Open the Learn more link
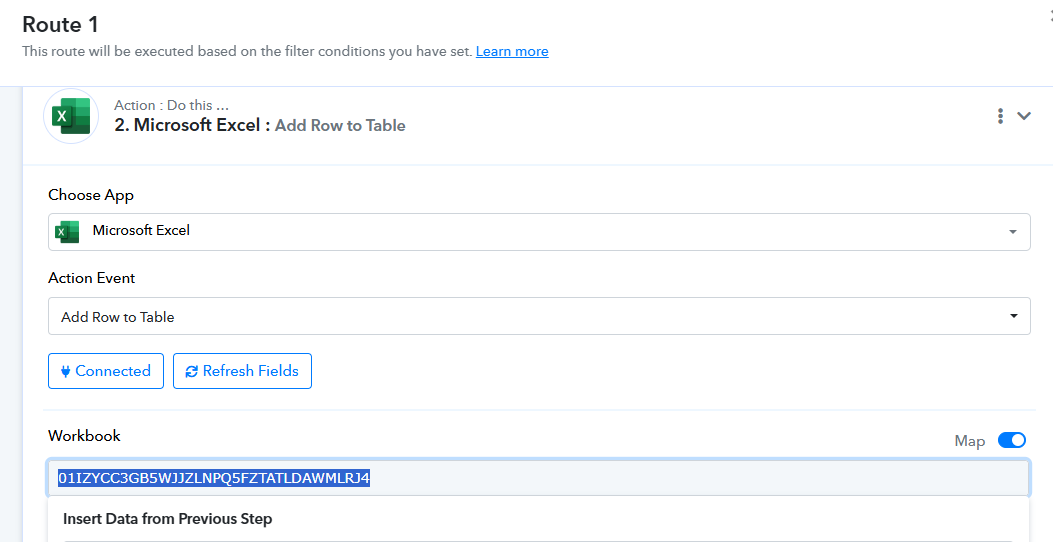The image size is (1053, 542). point(512,52)
